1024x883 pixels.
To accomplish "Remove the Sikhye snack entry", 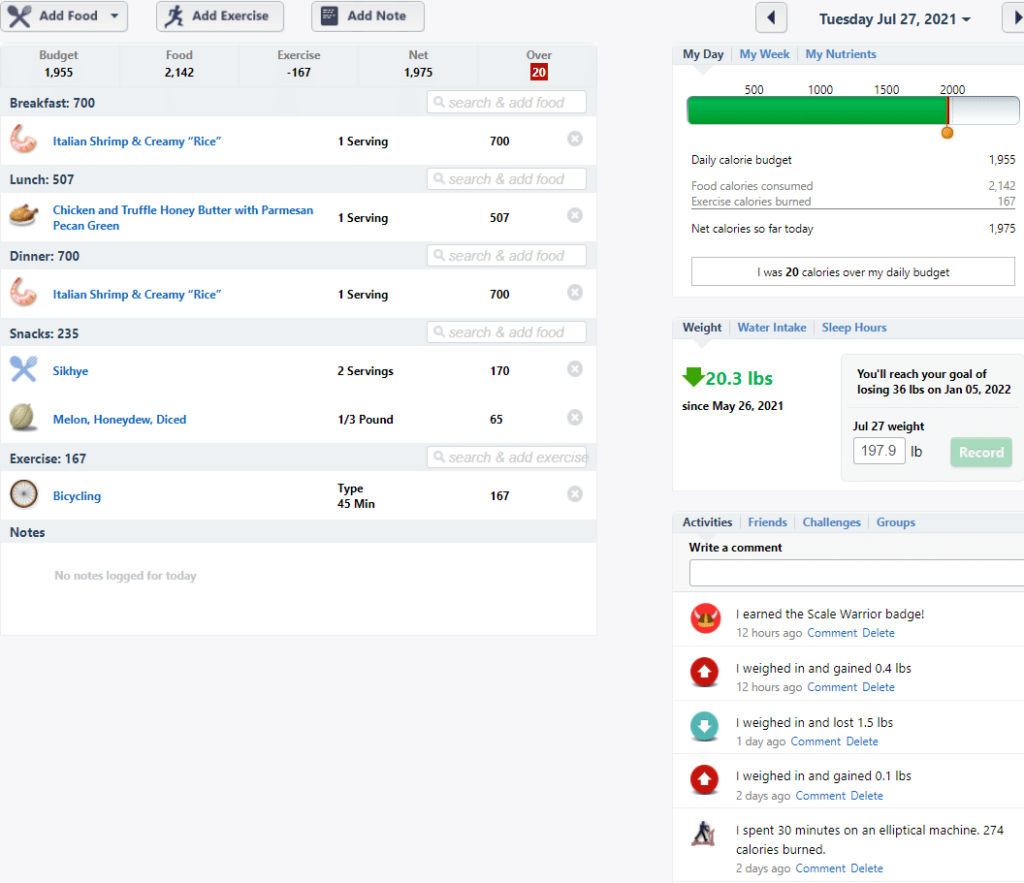I will pos(575,369).
